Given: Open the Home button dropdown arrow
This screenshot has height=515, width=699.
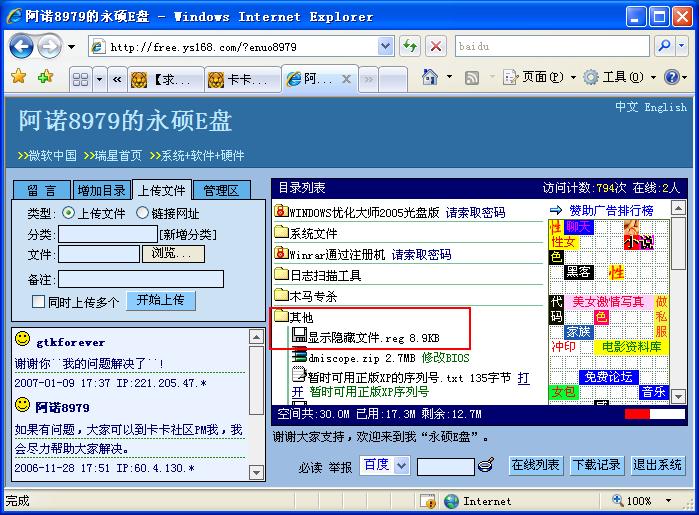Looking at the screenshot, I should point(449,77).
